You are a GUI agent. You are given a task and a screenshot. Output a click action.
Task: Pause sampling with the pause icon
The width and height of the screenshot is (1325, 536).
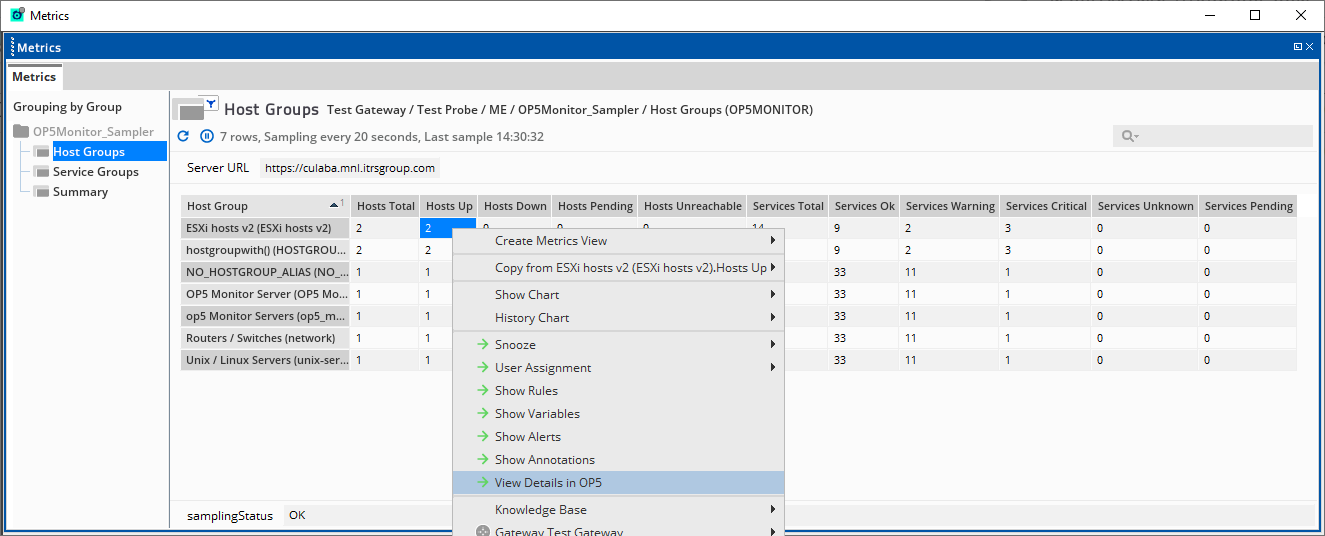click(x=207, y=136)
